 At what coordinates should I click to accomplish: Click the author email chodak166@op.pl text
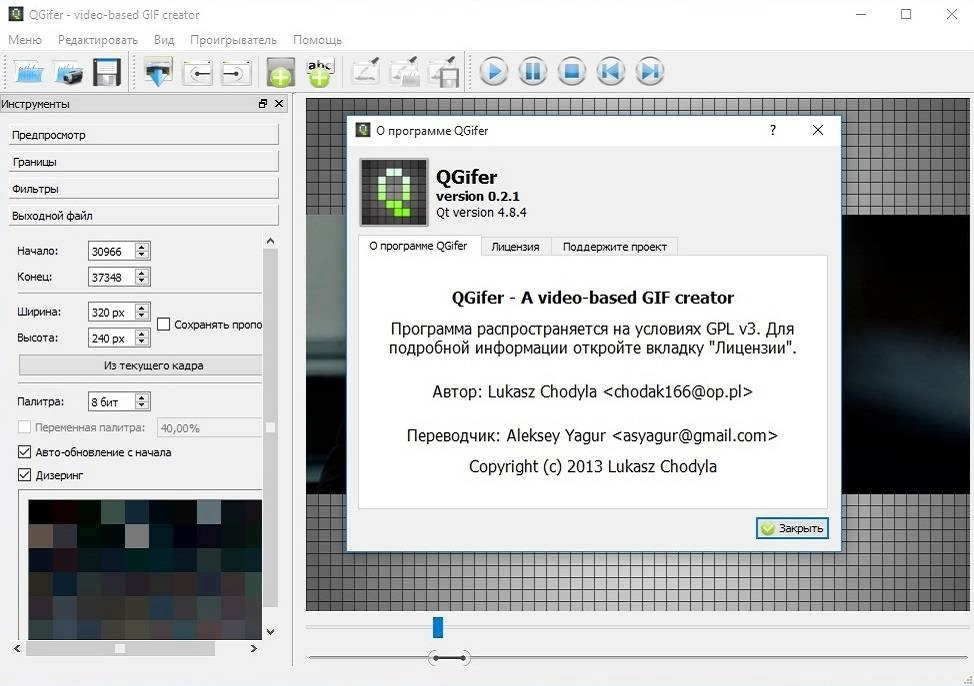click(678, 391)
